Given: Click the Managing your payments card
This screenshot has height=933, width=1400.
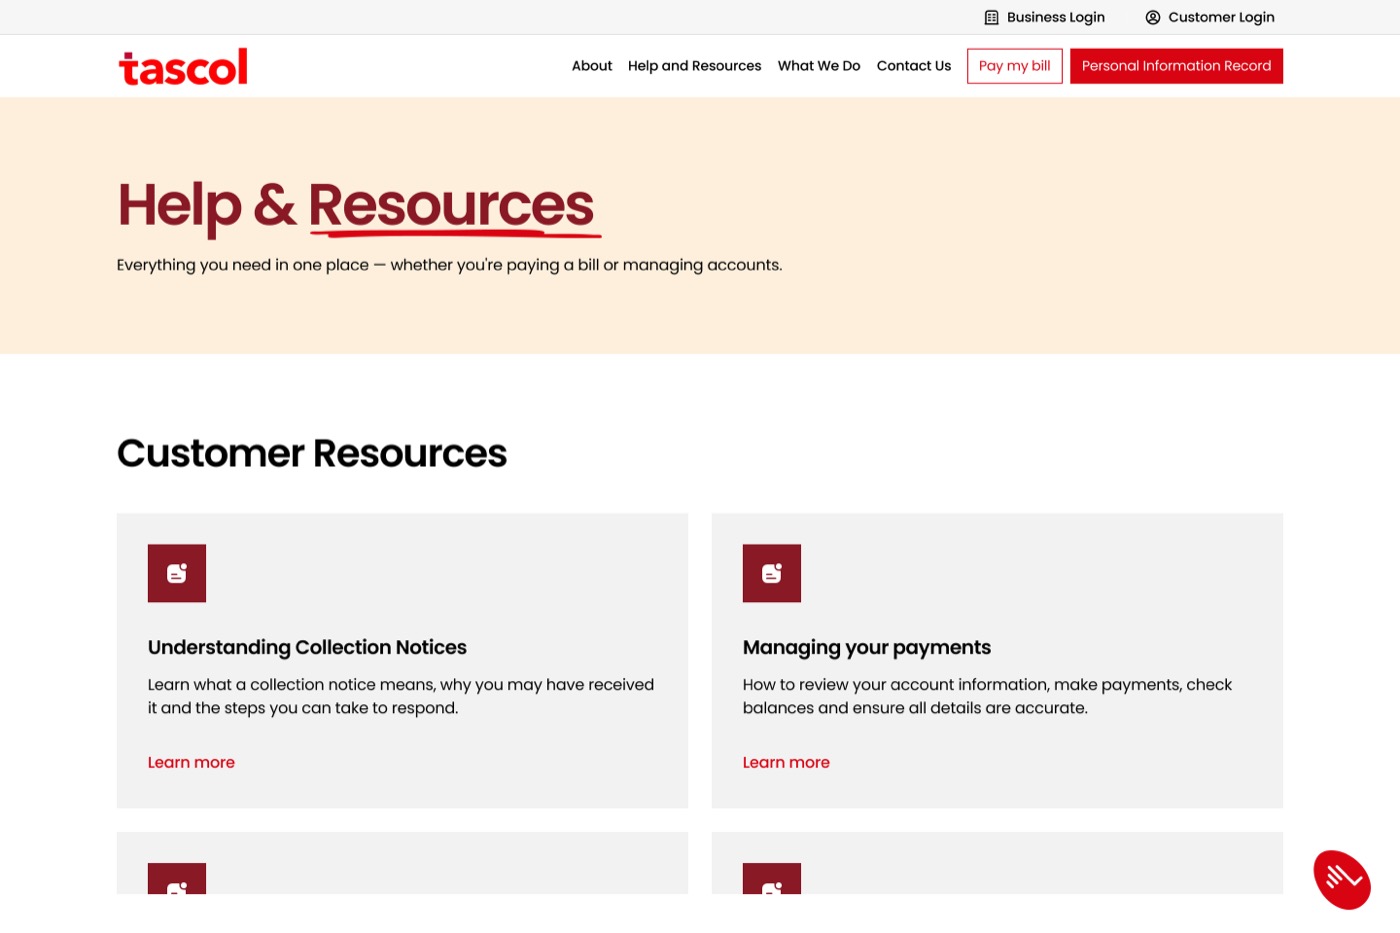Looking at the screenshot, I should (x=996, y=660).
